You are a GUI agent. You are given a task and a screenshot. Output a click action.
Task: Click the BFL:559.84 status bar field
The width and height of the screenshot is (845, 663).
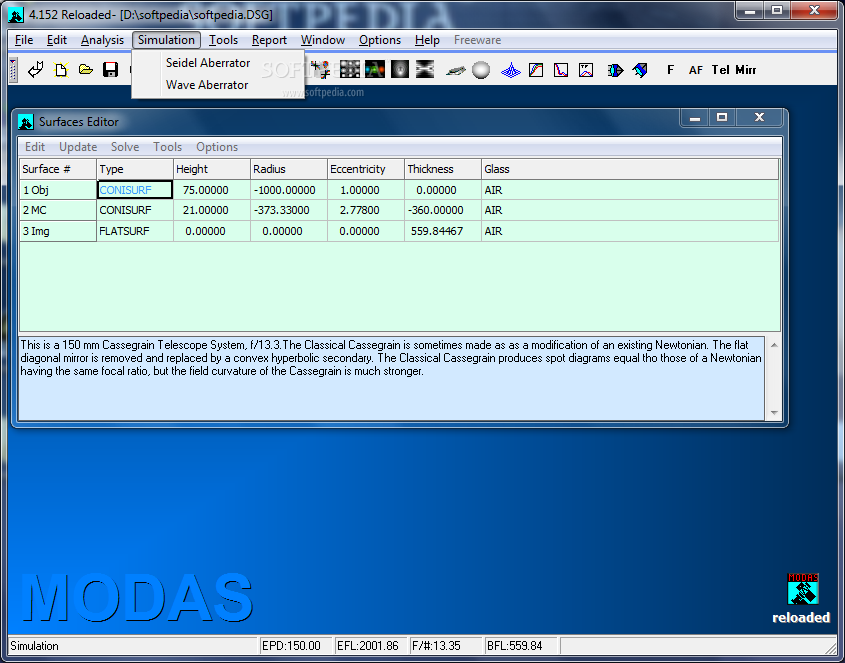(x=521, y=646)
